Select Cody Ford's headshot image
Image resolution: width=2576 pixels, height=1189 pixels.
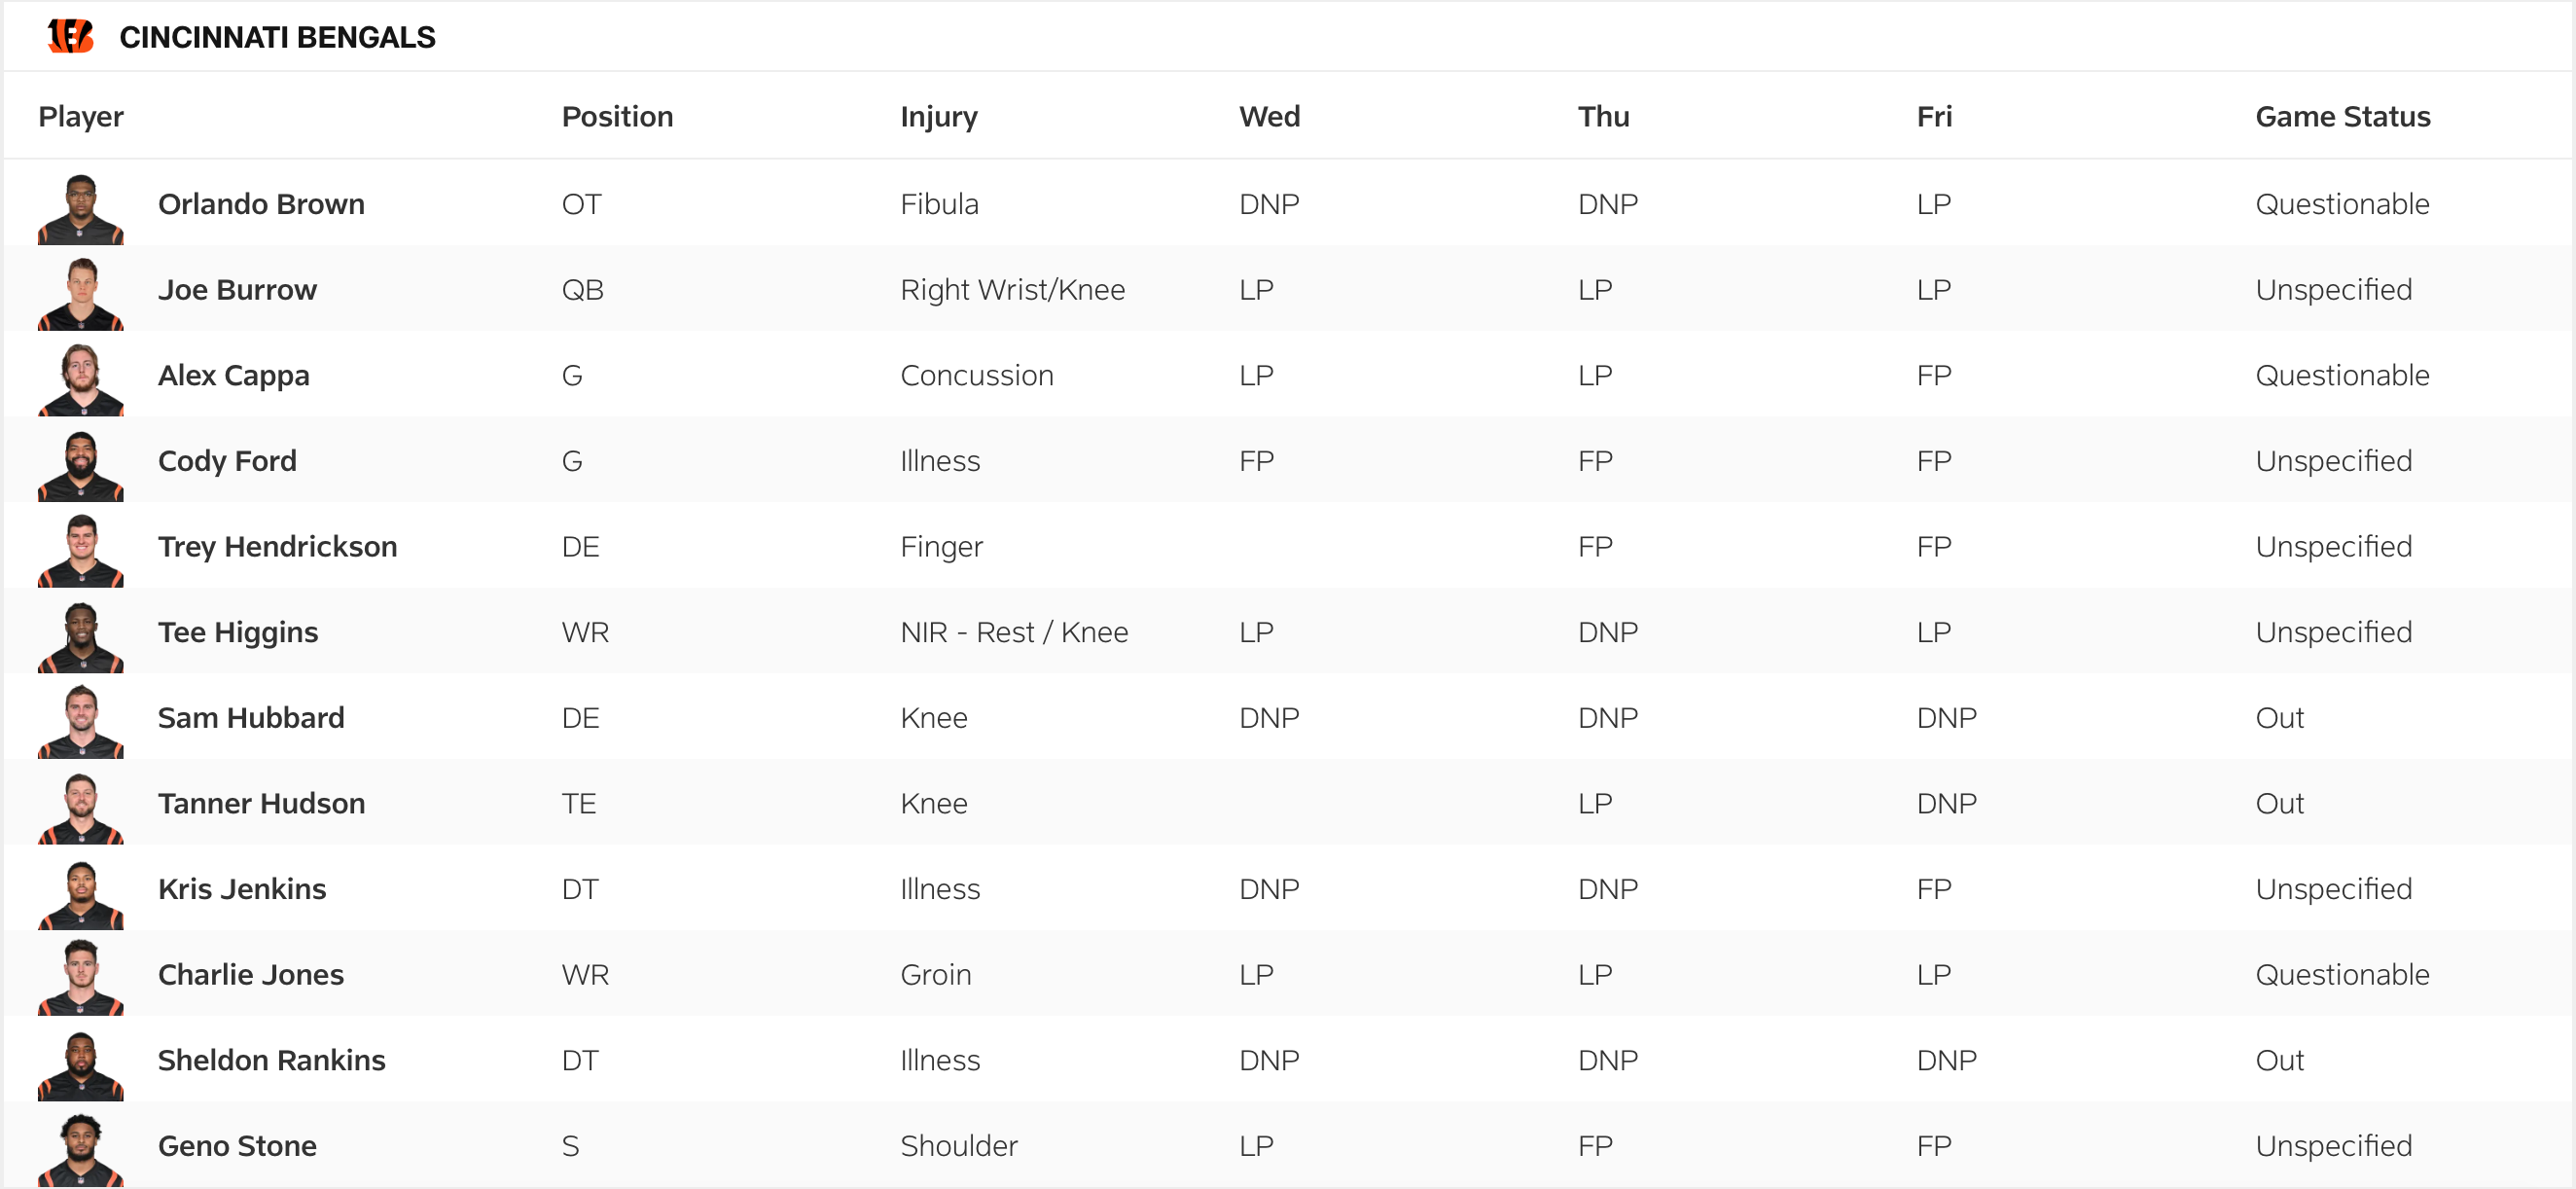(x=81, y=465)
